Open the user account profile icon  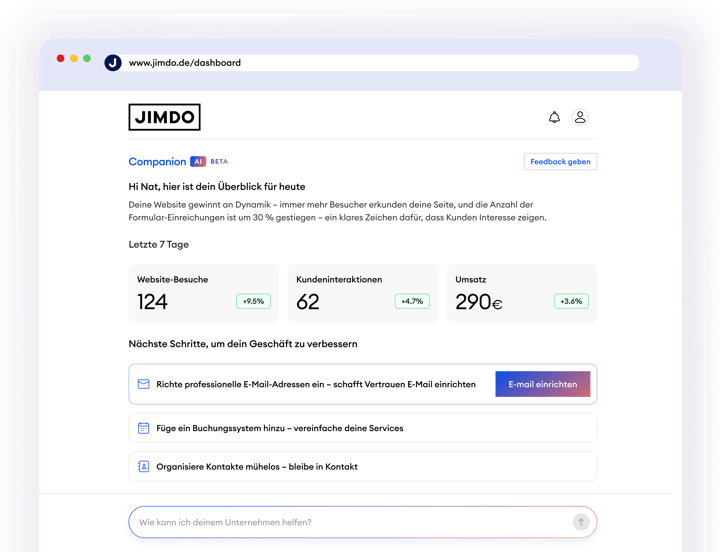[x=580, y=118]
